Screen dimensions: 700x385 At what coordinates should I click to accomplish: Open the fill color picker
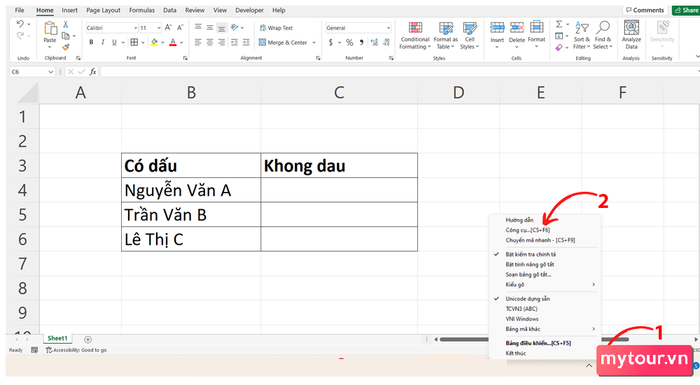[x=154, y=42]
